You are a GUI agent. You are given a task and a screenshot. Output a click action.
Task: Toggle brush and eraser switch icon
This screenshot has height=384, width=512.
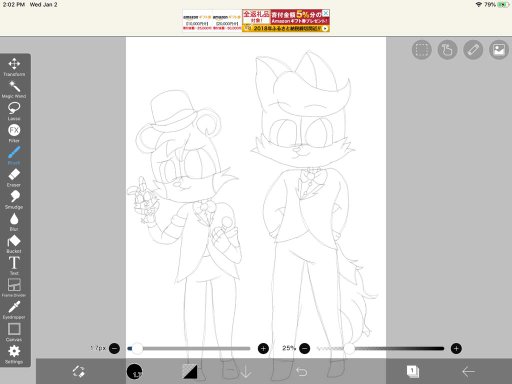(79, 371)
